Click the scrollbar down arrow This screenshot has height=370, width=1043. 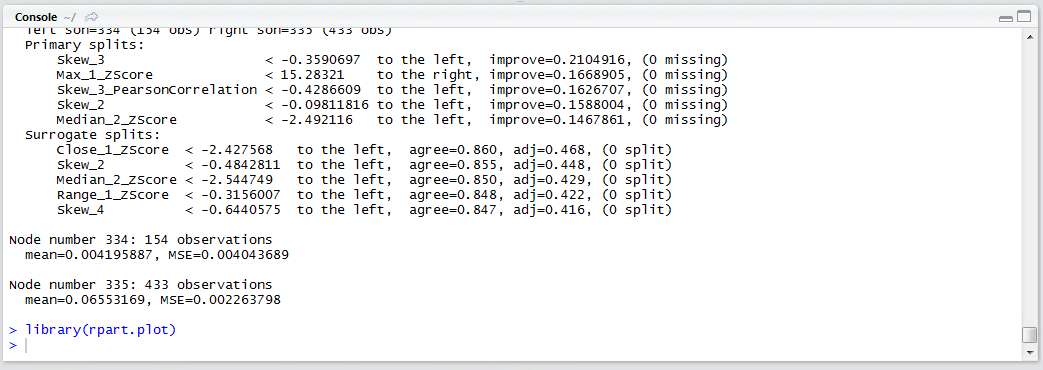[x=1029, y=352]
